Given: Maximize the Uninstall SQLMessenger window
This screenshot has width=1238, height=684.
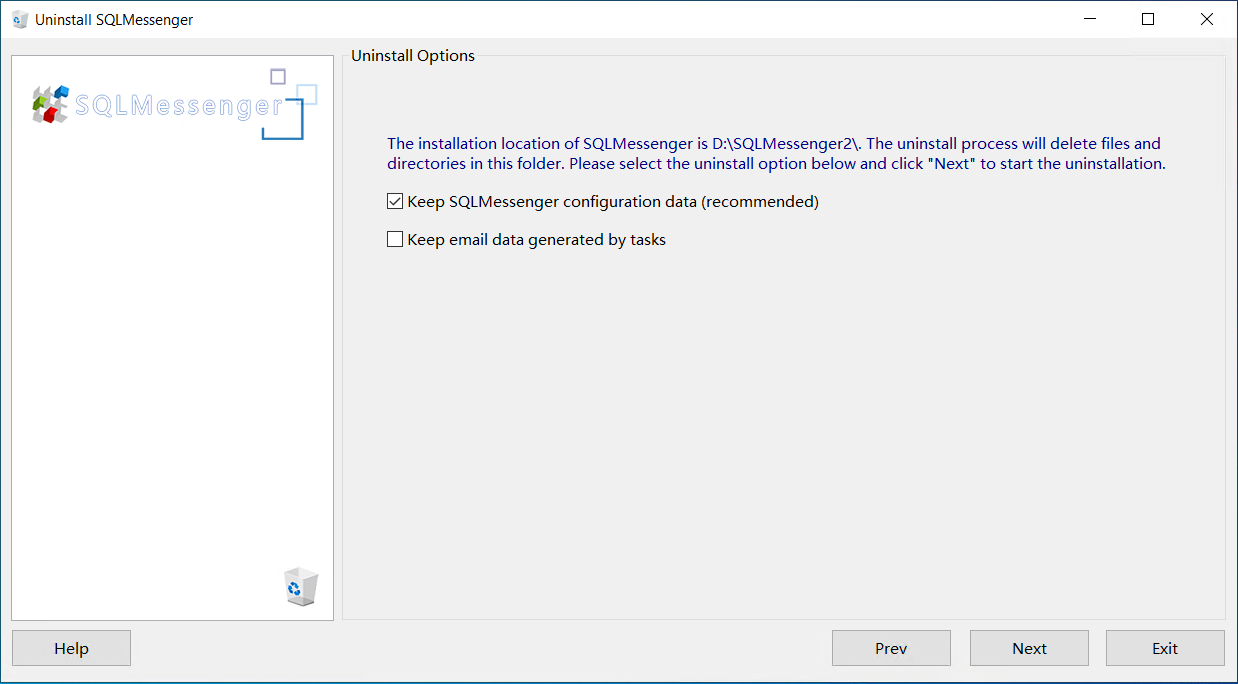Looking at the screenshot, I should pyautogui.click(x=1148, y=19).
